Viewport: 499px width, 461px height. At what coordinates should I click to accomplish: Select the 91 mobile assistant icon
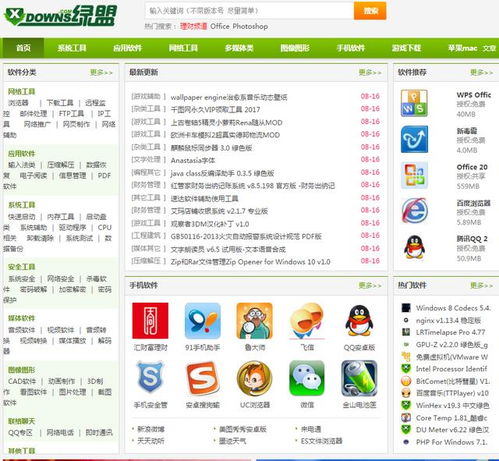click(202, 320)
